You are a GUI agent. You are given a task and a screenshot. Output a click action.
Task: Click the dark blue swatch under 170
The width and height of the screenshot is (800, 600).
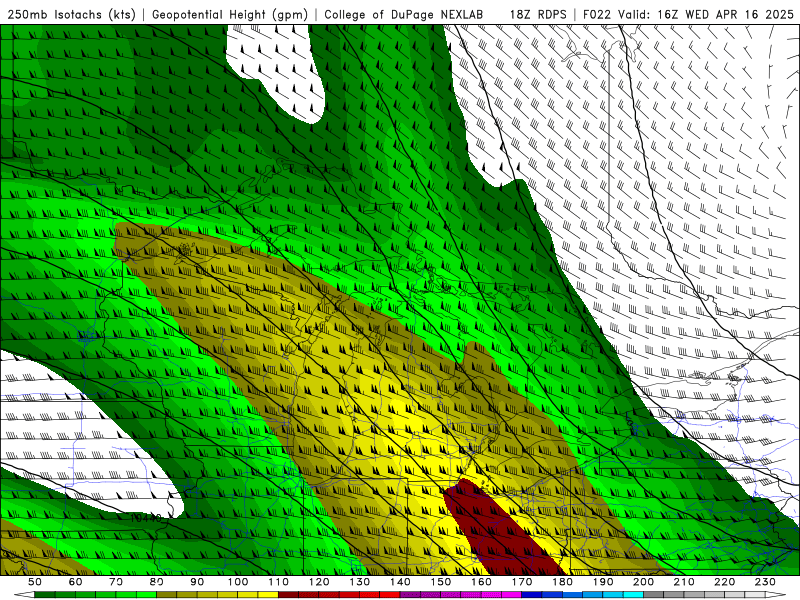532,595
